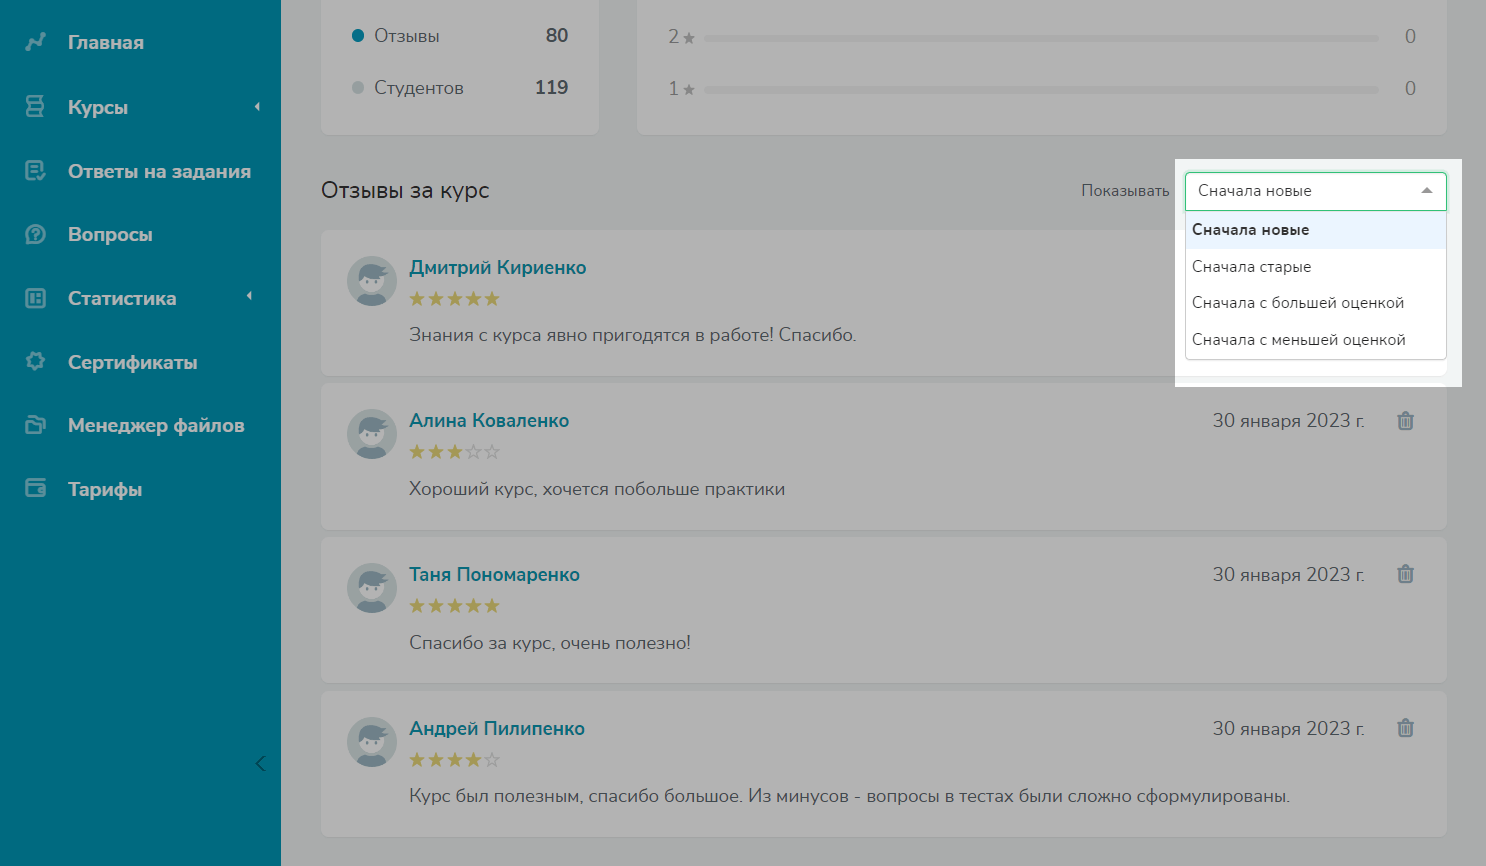Delete Алина Коваленко's review with trash icon
Viewport: 1486px width, 866px height.
pyautogui.click(x=1405, y=421)
